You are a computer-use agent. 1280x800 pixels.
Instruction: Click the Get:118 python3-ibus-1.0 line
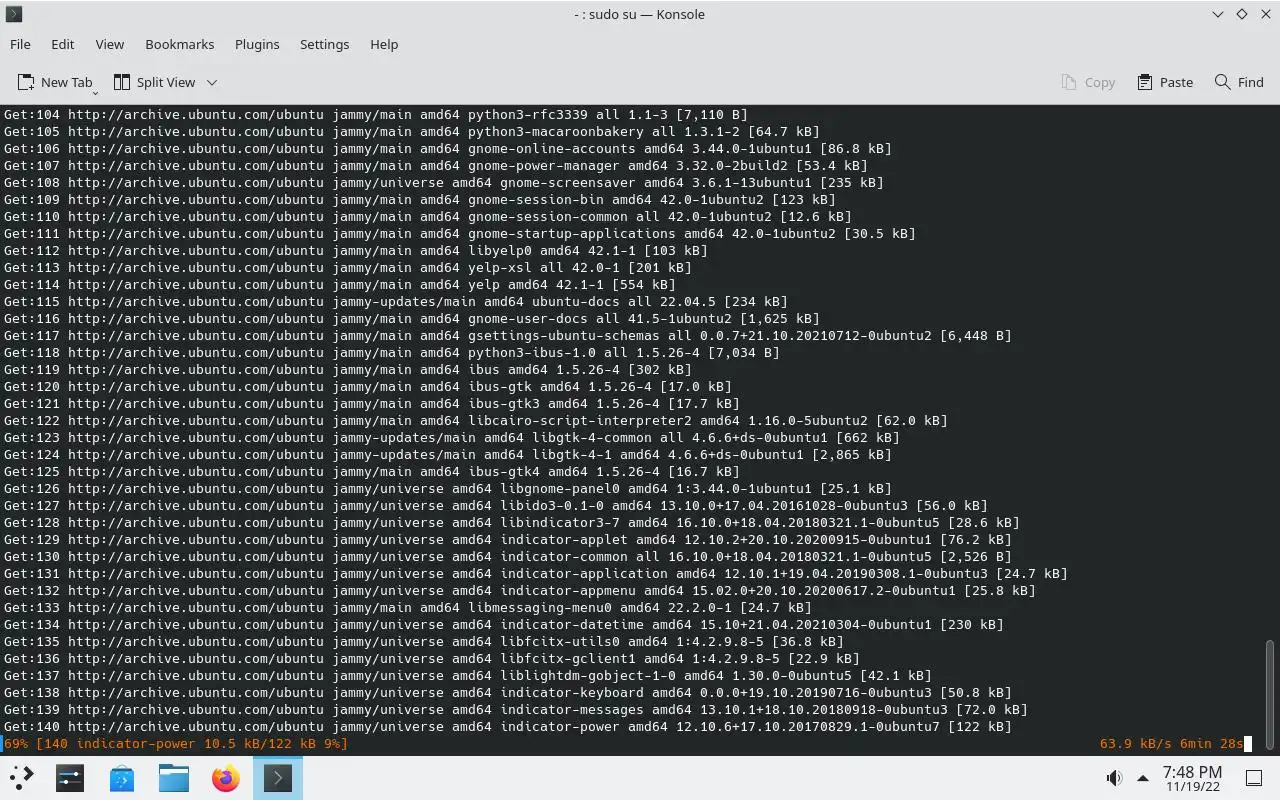point(392,352)
